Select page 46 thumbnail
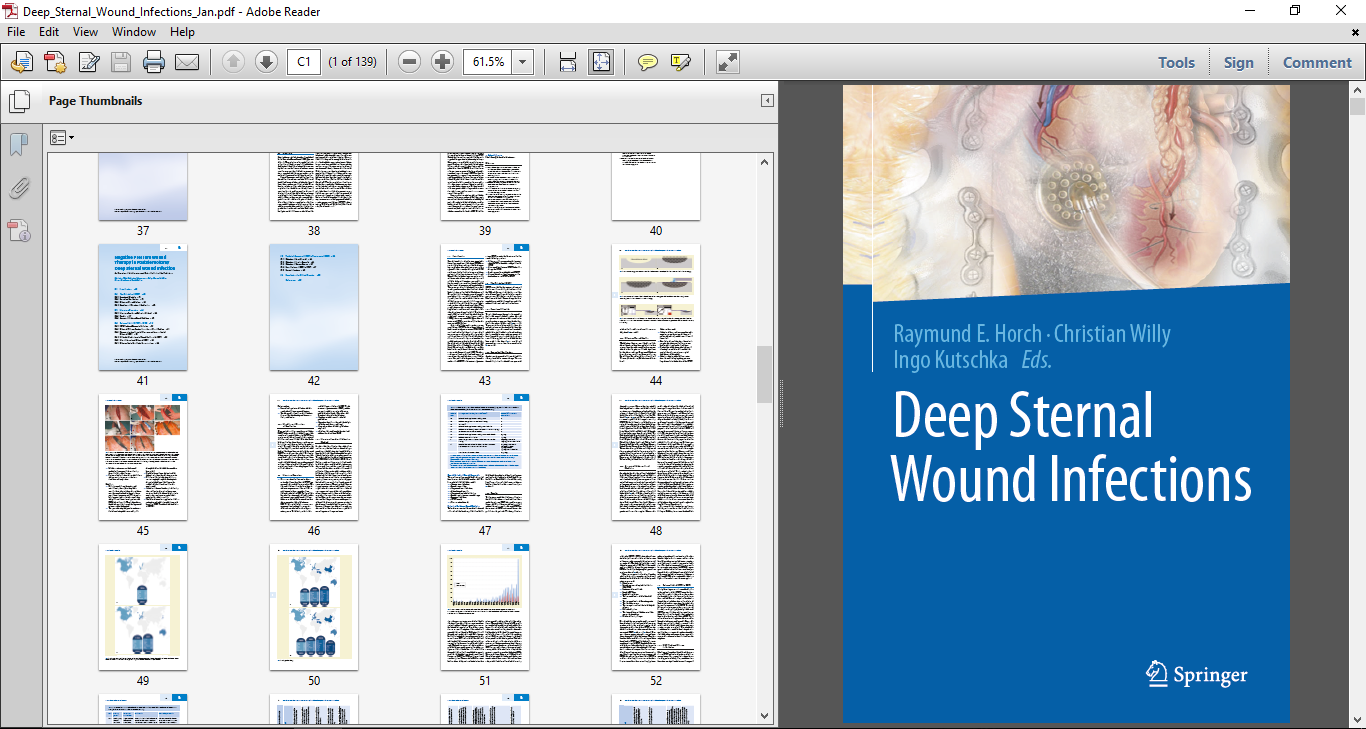Viewport: 1366px width, 729px height. point(314,457)
